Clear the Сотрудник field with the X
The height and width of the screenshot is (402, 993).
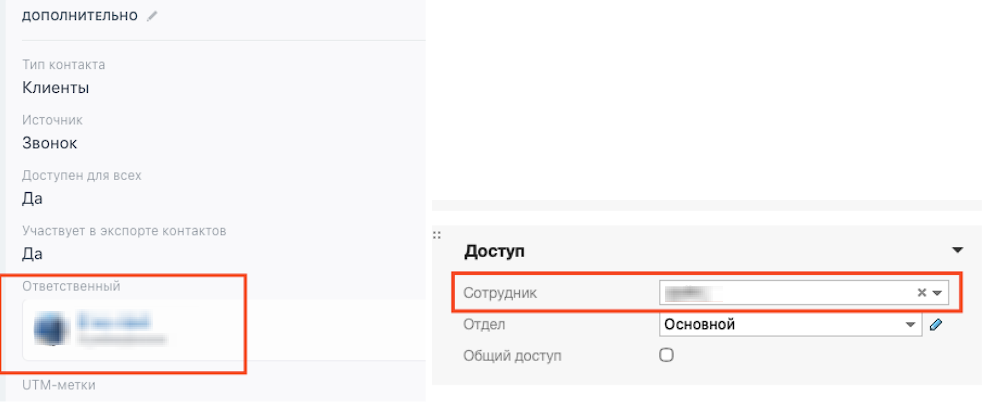tap(922, 293)
